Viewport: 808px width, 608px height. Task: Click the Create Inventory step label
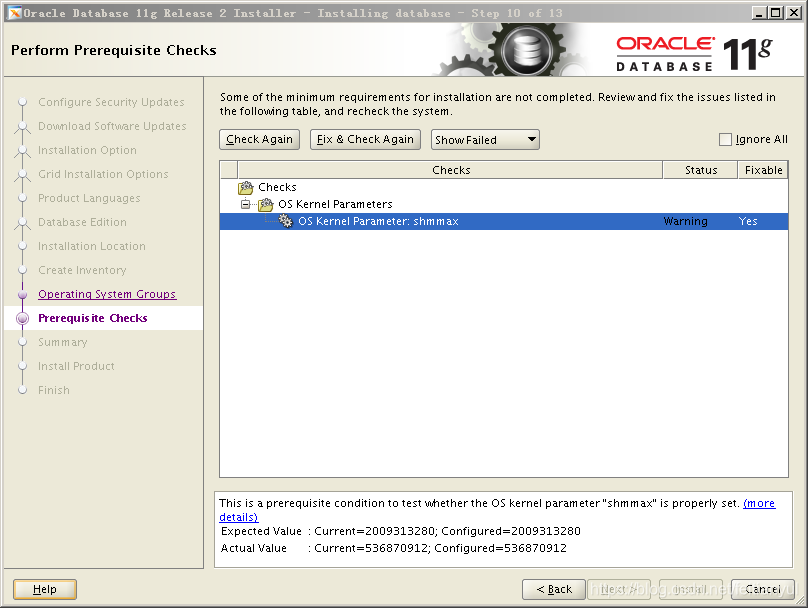pos(82,271)
